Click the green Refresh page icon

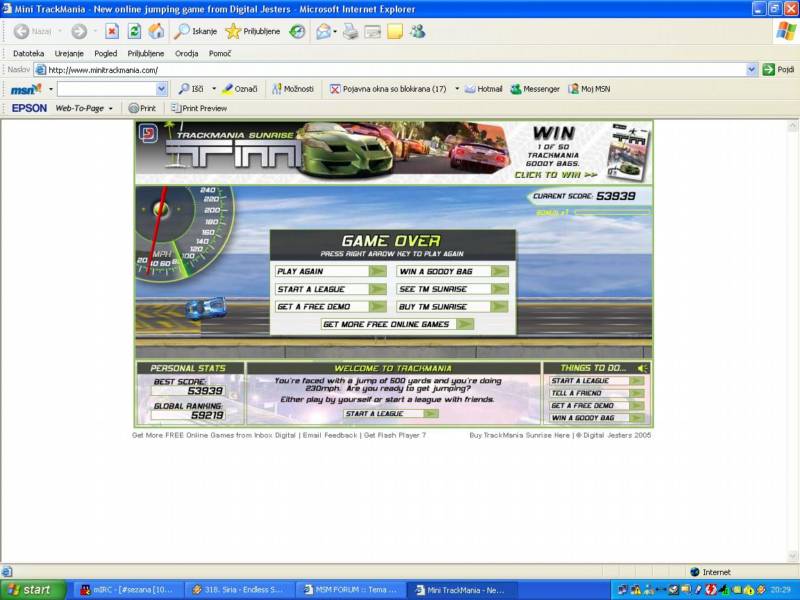pos(134,32)
